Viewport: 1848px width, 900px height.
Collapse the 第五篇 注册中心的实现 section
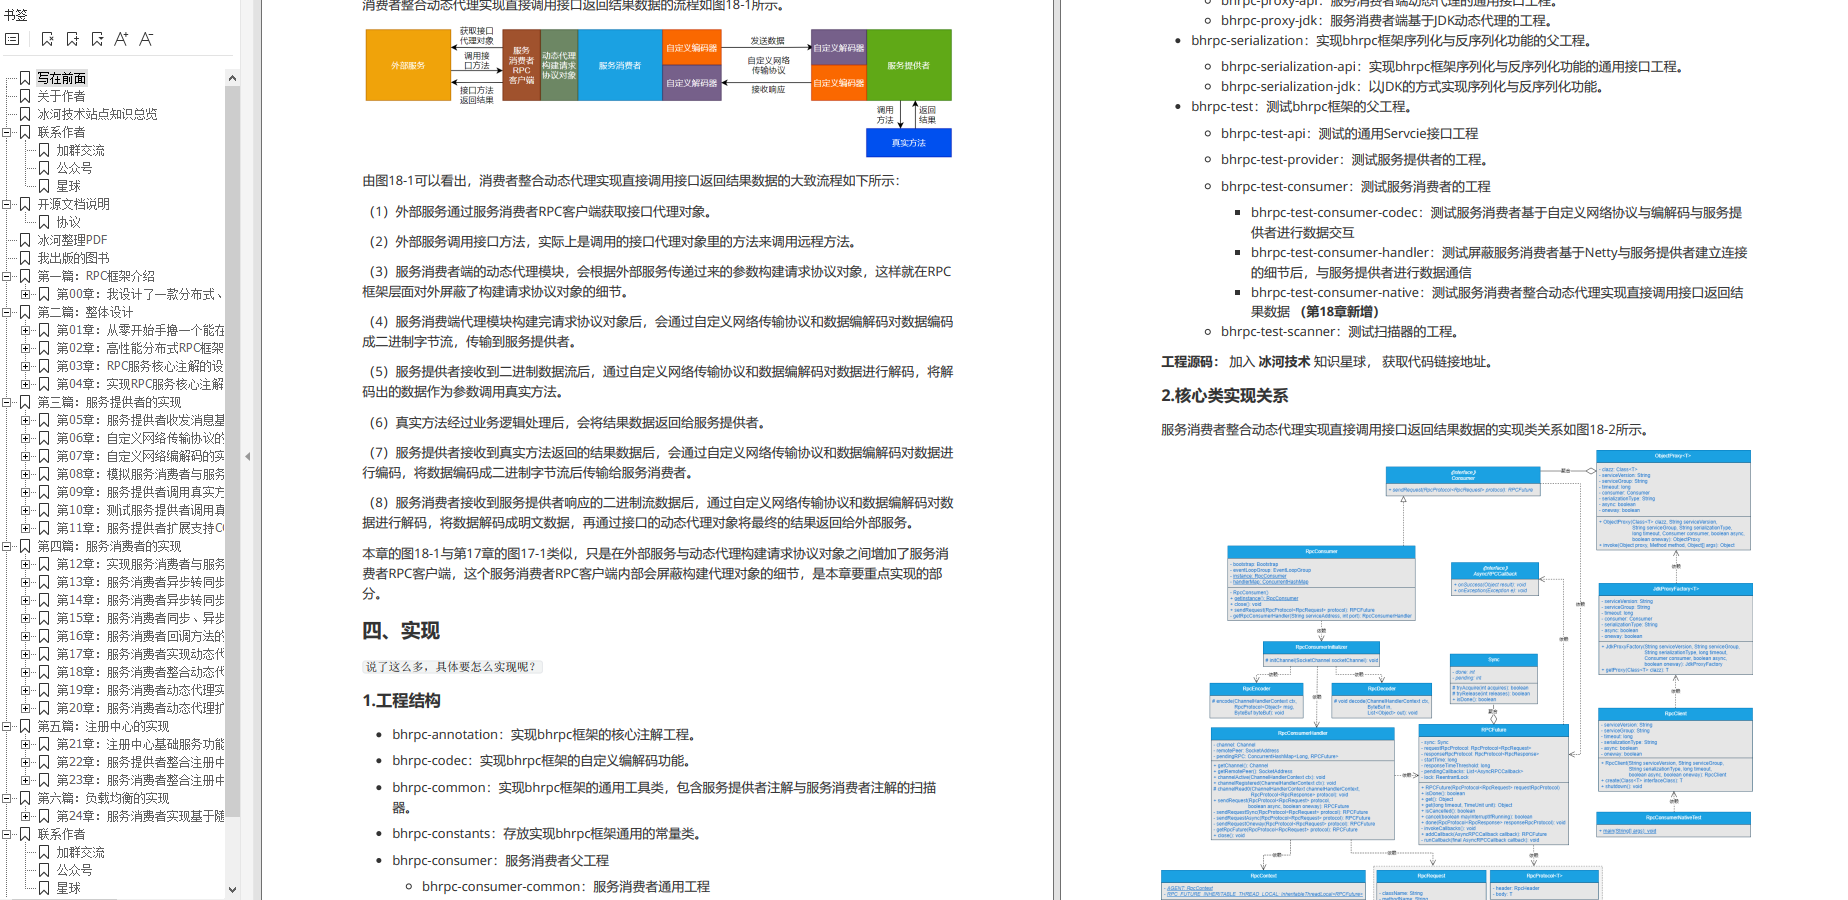[x=8, y=726]
